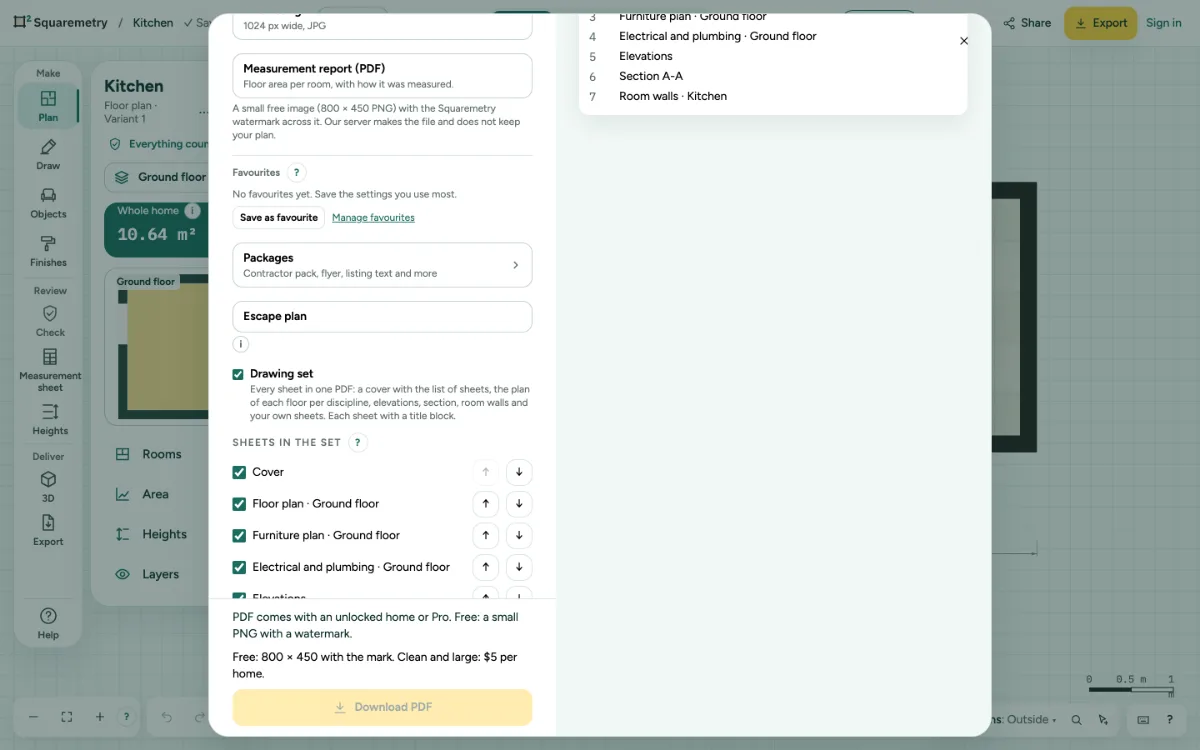
Task: Zoom in with the plus icon
Action: (x=100, y=717)
